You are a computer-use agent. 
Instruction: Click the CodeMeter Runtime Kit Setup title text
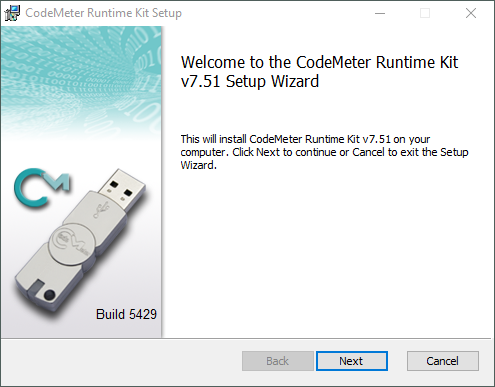(x=104, y=13)
